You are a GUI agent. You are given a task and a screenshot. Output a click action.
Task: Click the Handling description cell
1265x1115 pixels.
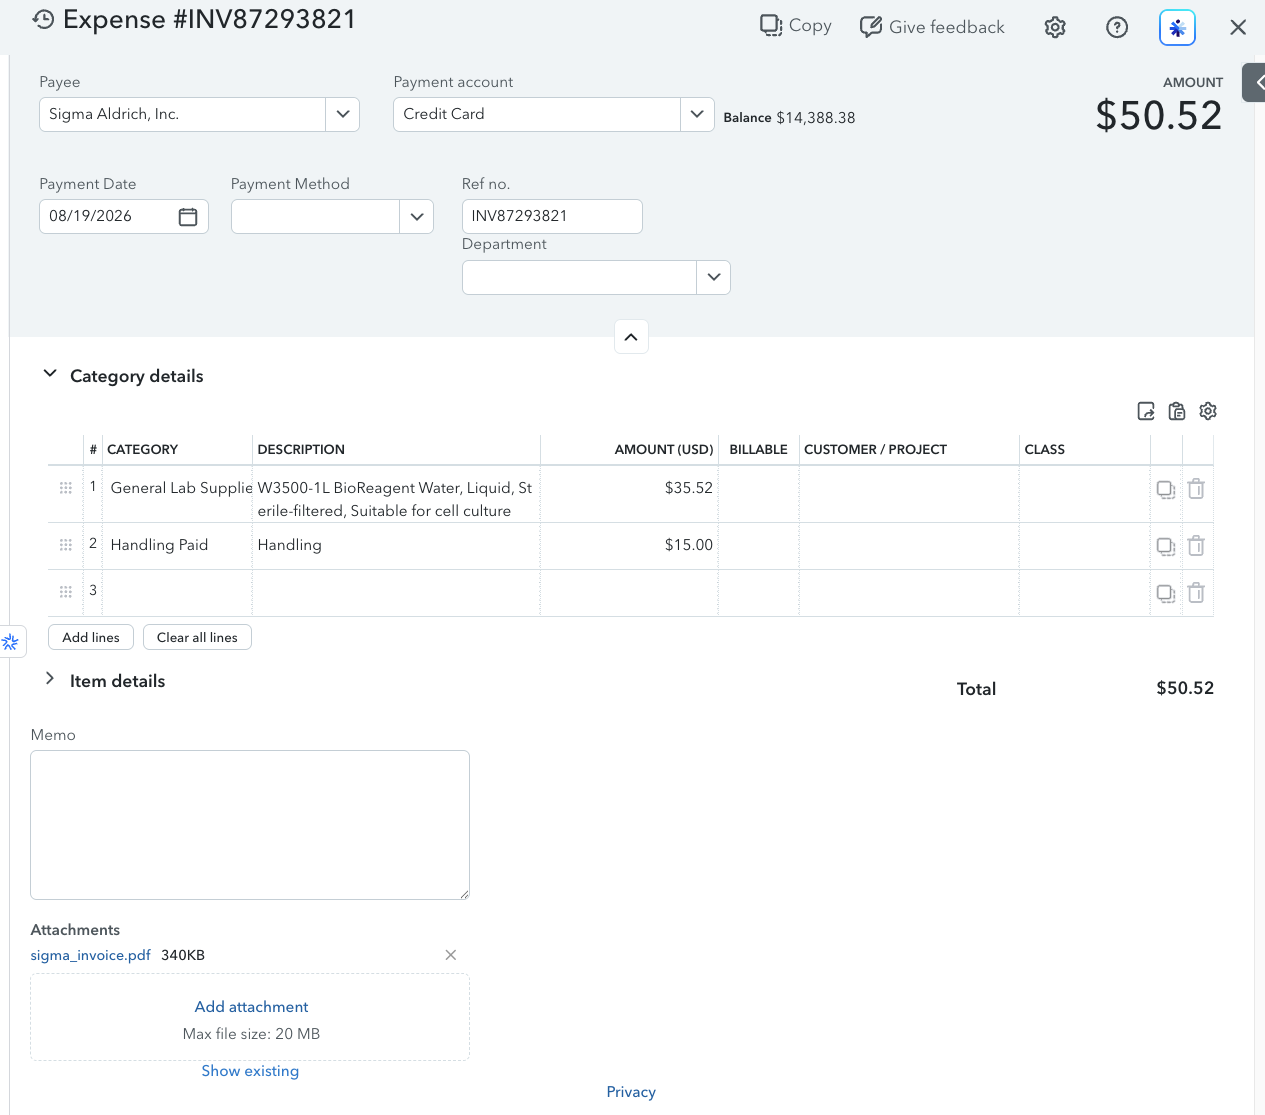point(396,546)
